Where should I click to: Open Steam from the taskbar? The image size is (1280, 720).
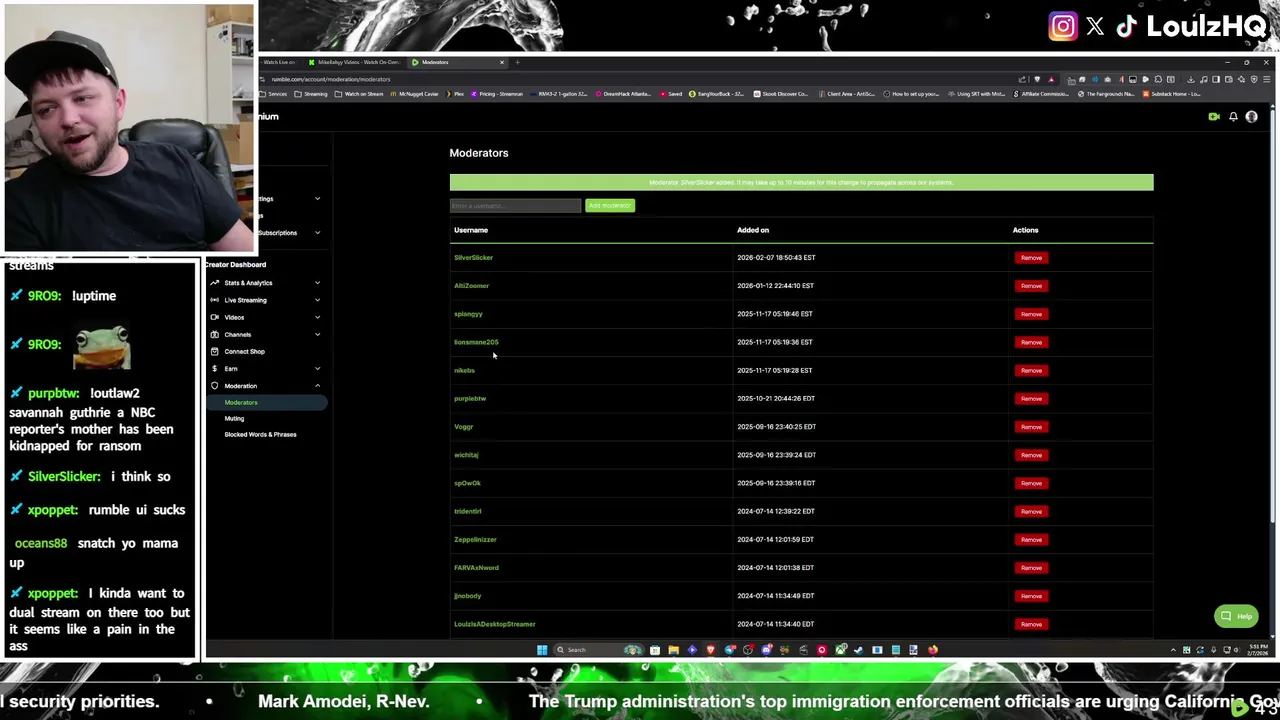[858, 650]
